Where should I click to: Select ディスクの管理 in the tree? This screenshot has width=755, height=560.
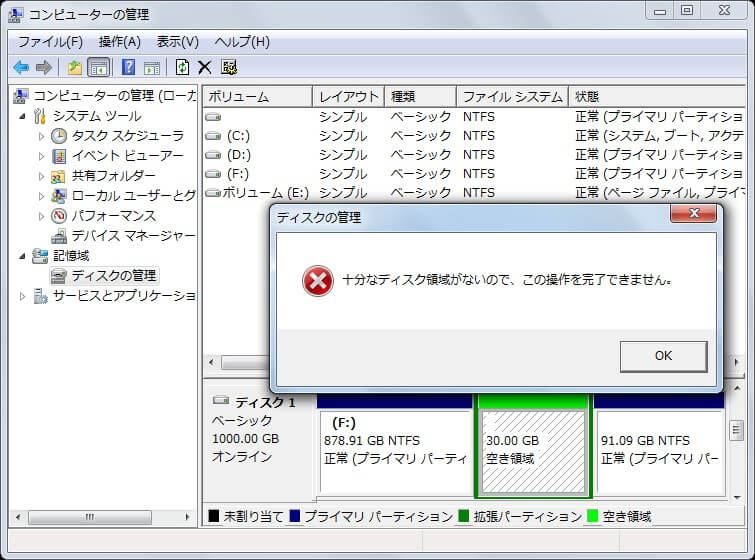[114, 276]
